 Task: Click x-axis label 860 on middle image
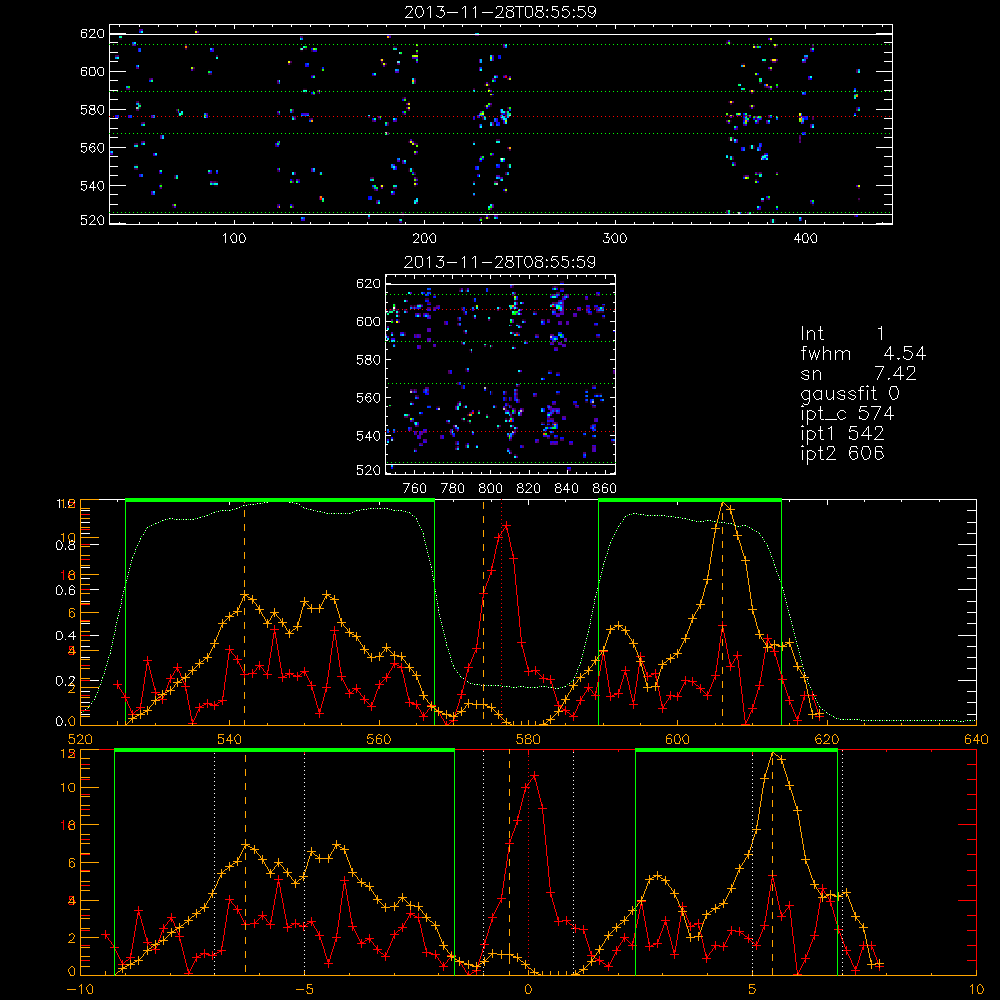(x=605, y=489)
